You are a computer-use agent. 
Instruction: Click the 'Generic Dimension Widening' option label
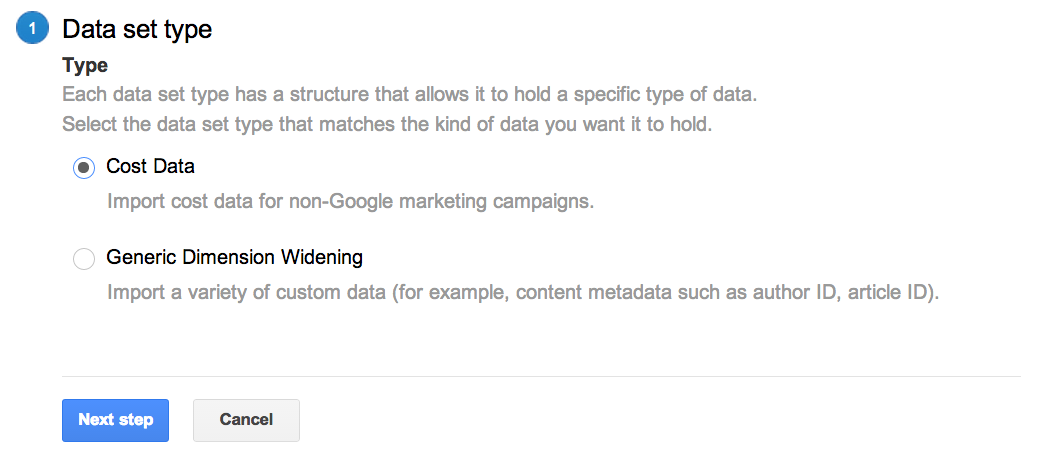[234, 258]
